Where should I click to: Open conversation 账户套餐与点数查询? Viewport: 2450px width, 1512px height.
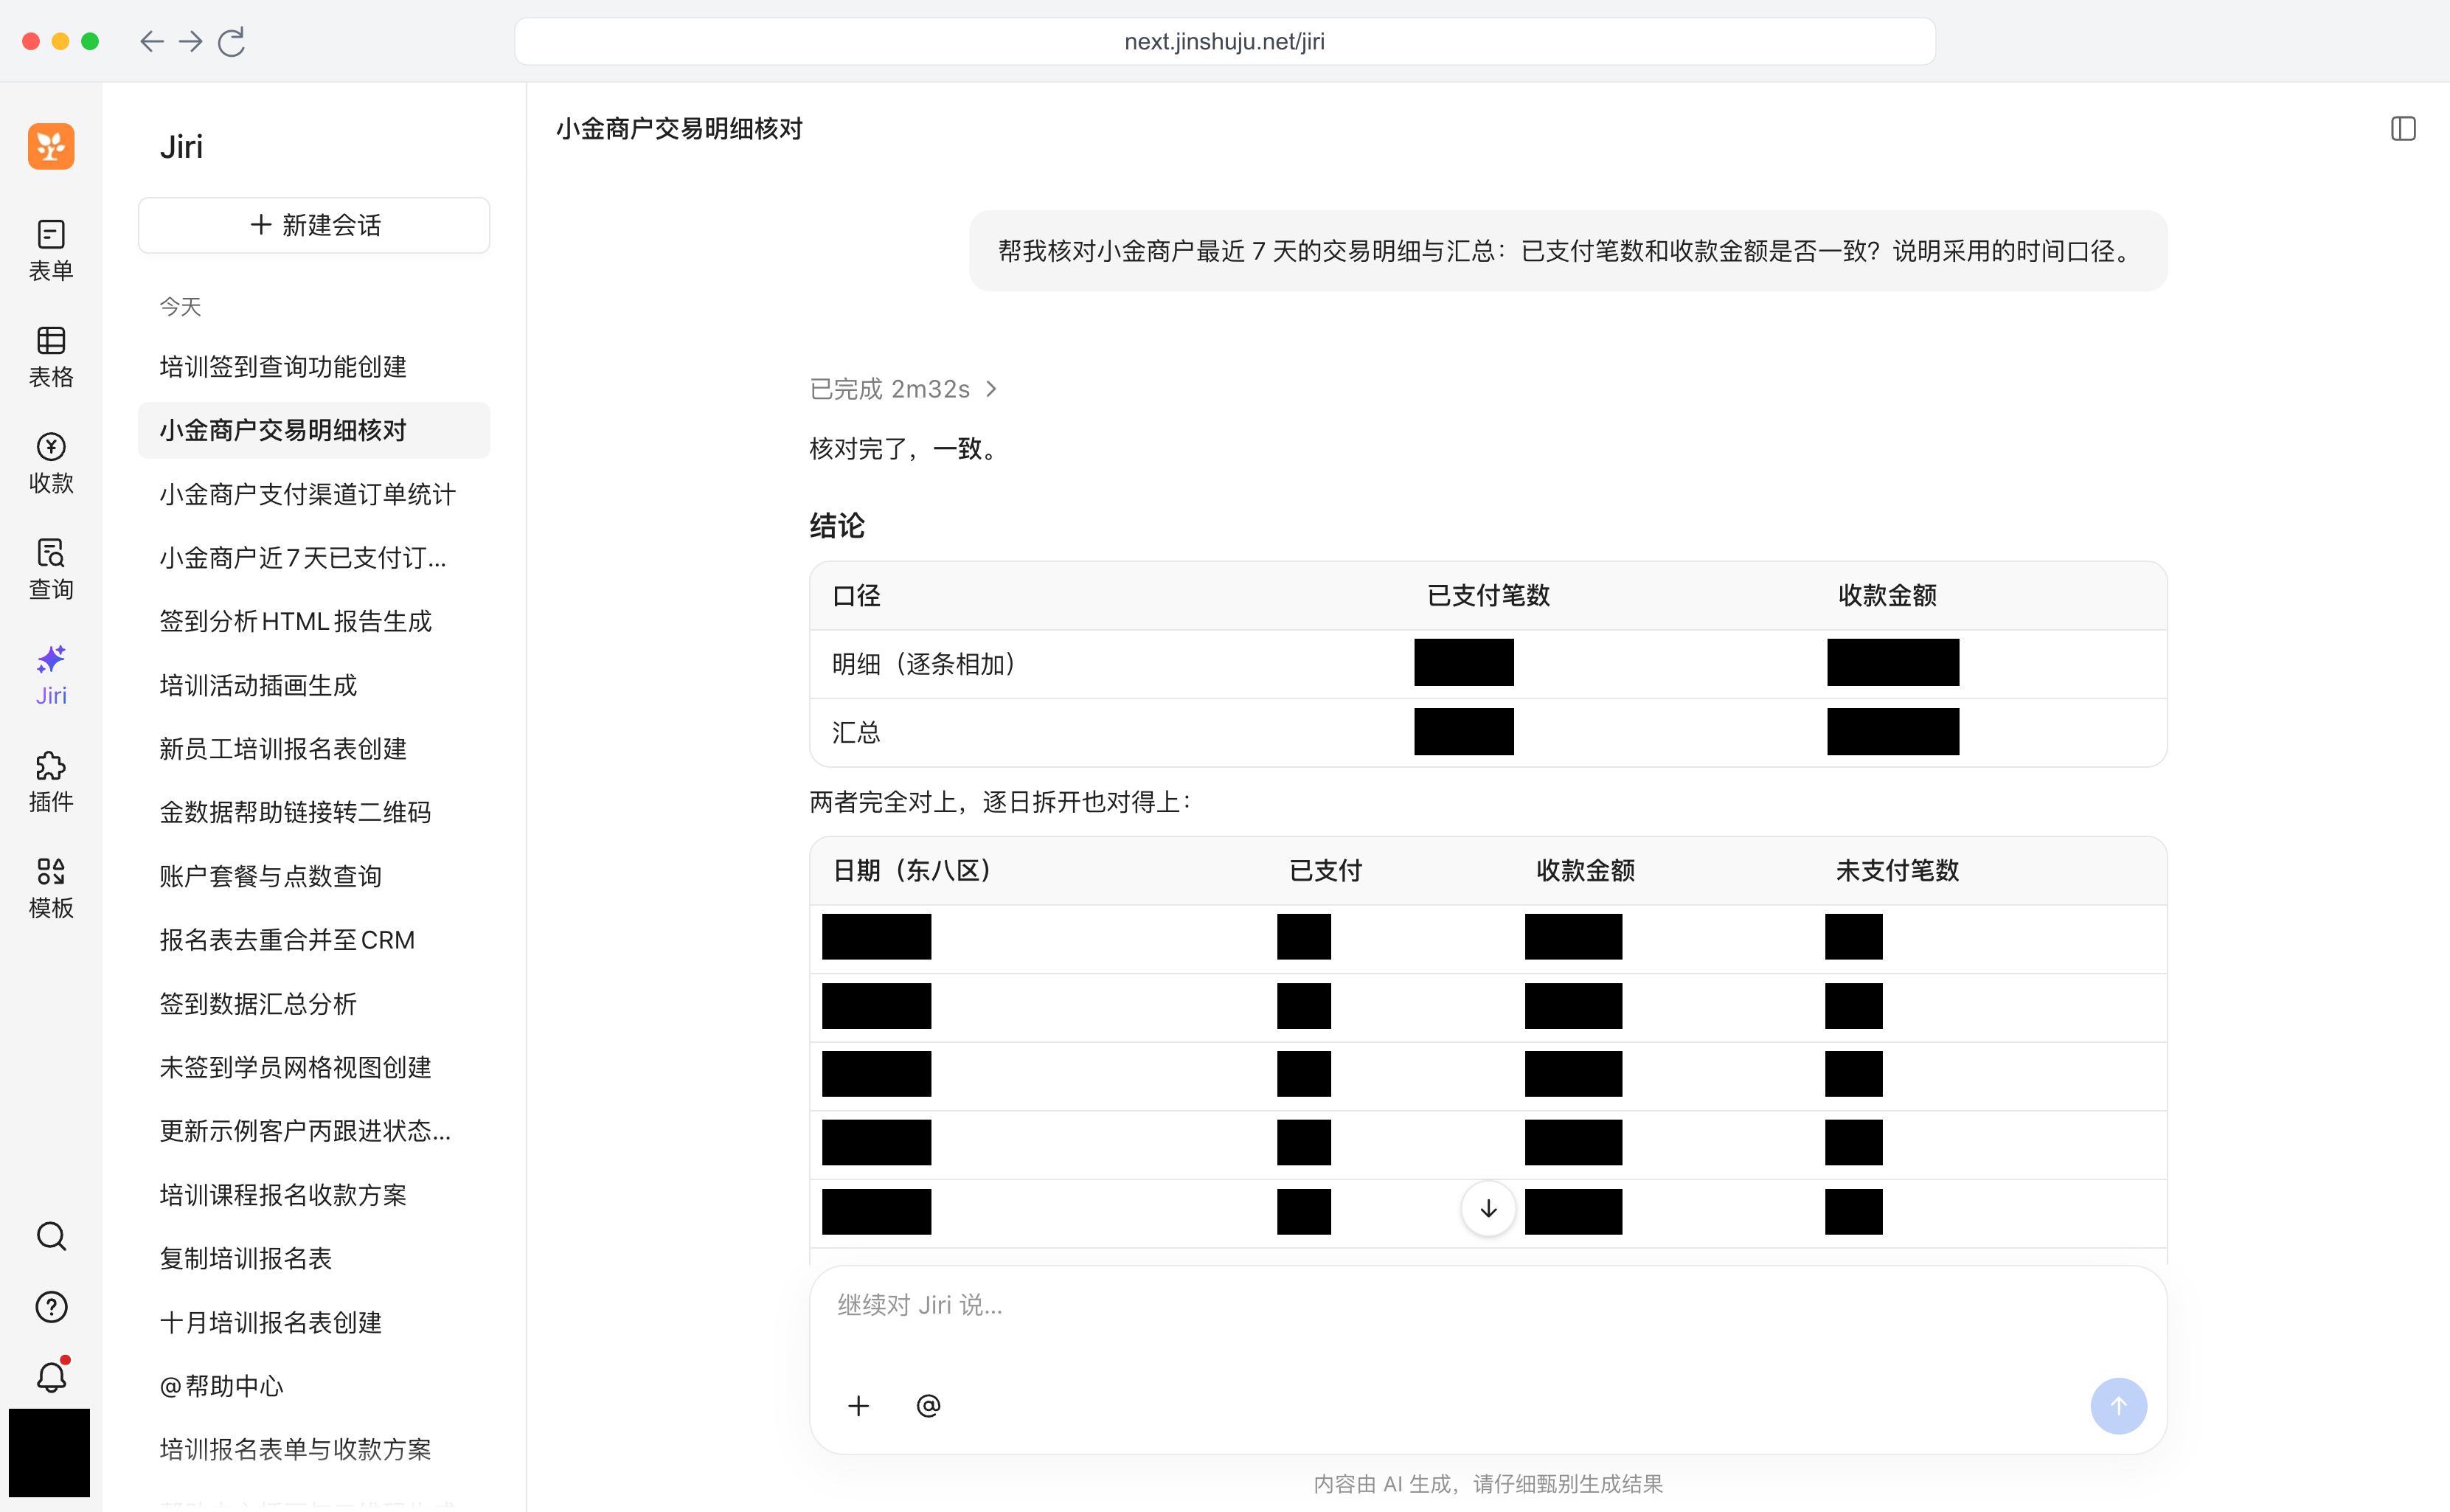tap(314, 876)
